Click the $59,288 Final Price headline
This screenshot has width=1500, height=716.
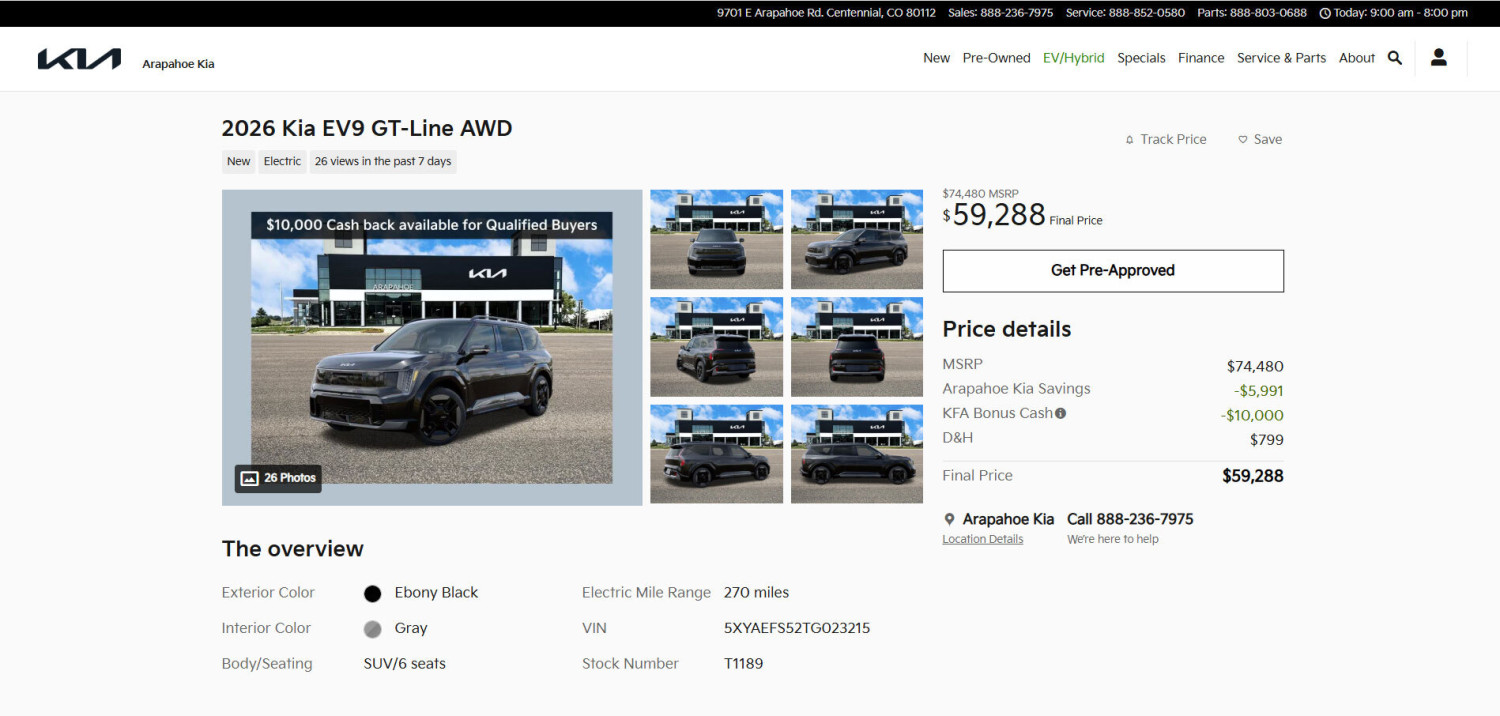pos(994,214)
